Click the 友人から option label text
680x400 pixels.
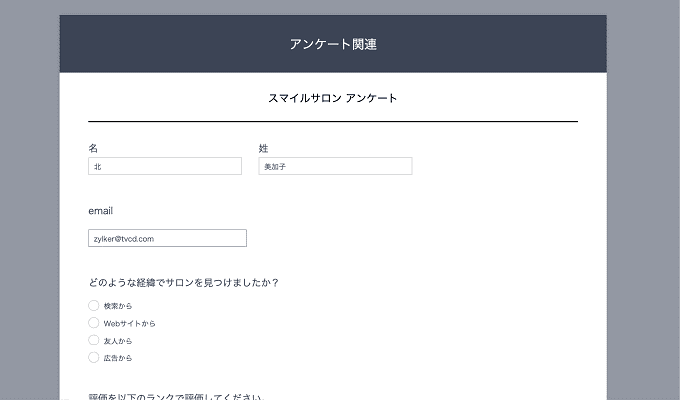tap(118, 340)
